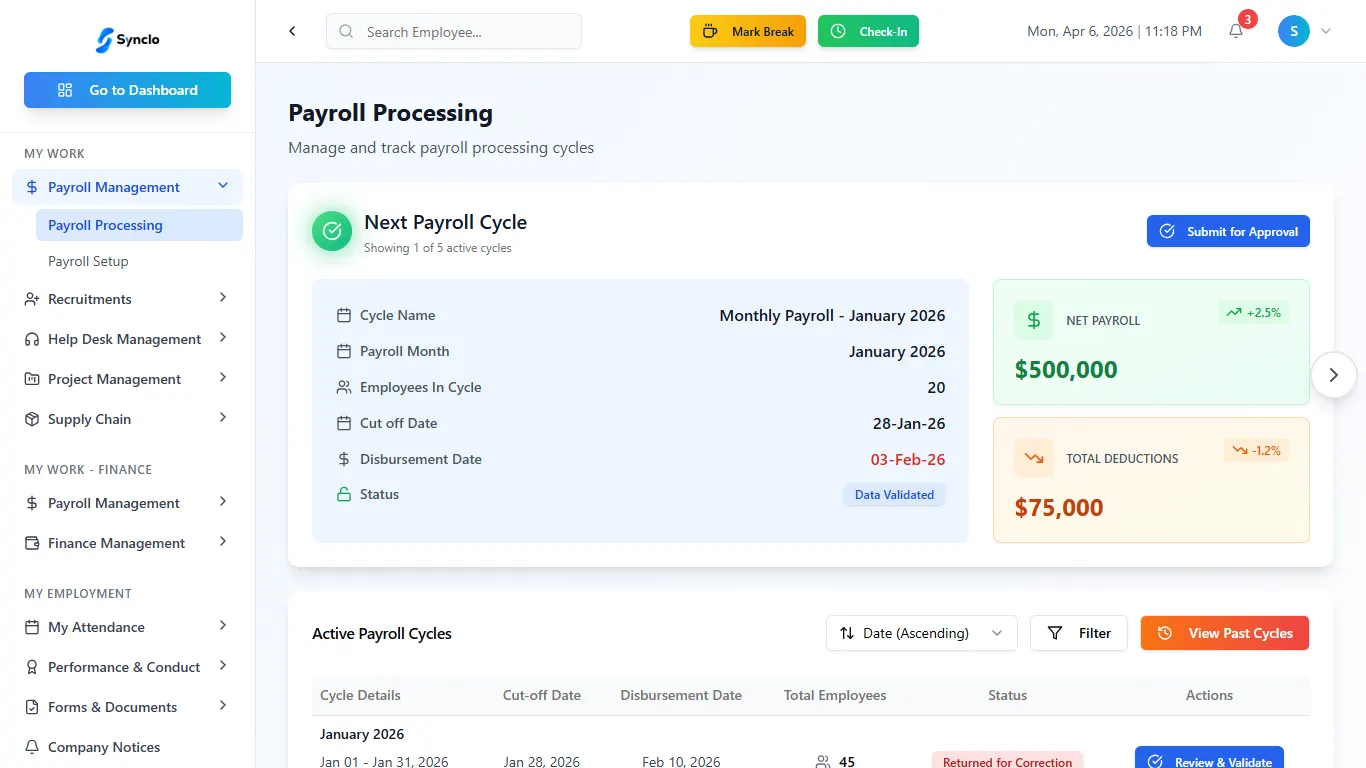Click the notification bell icon
This screenshot has height=768, width=1366.
(1236, 31)
